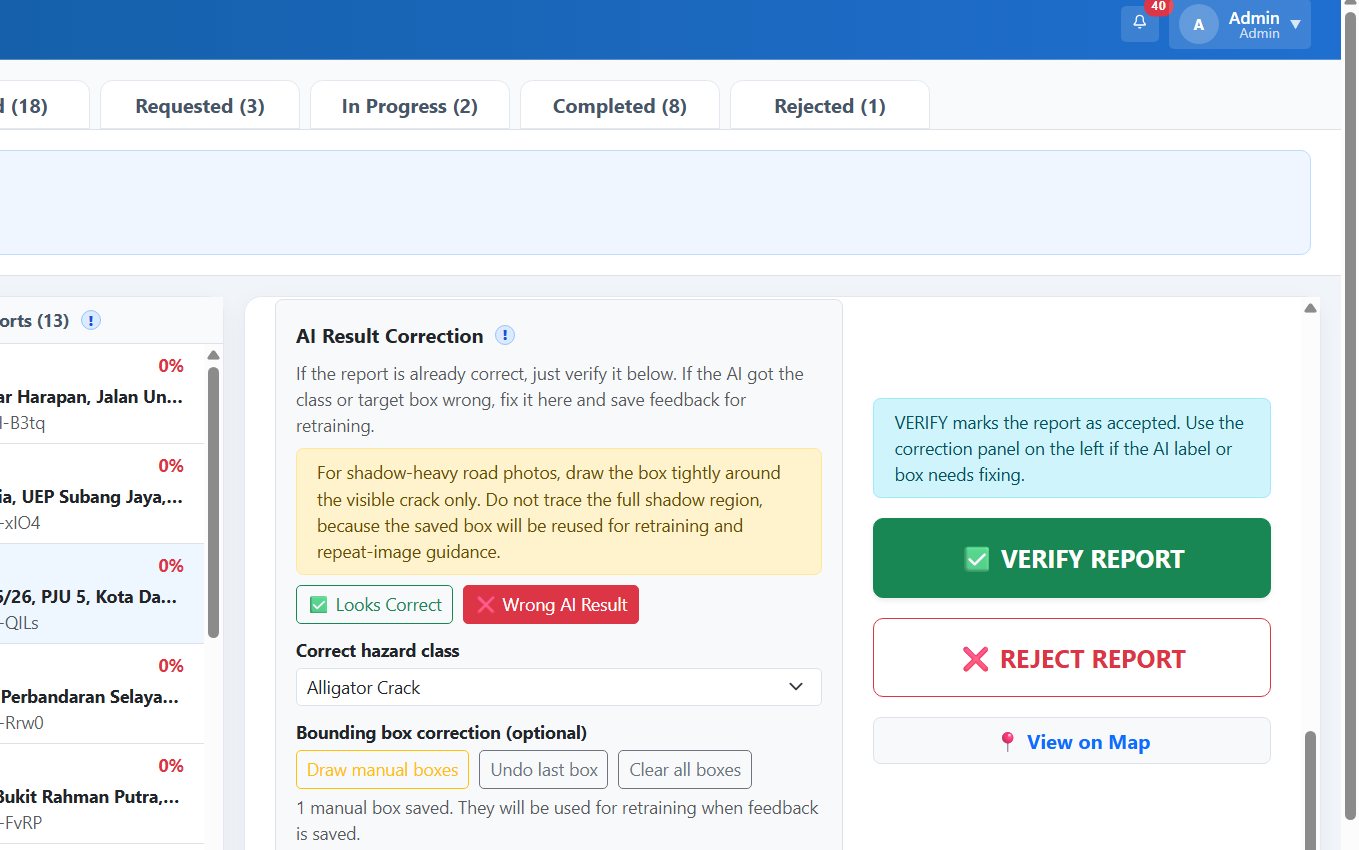Click the 'Bounding box correction (optional)' label
1359x850 pixels.
click(x=441, y=732)
